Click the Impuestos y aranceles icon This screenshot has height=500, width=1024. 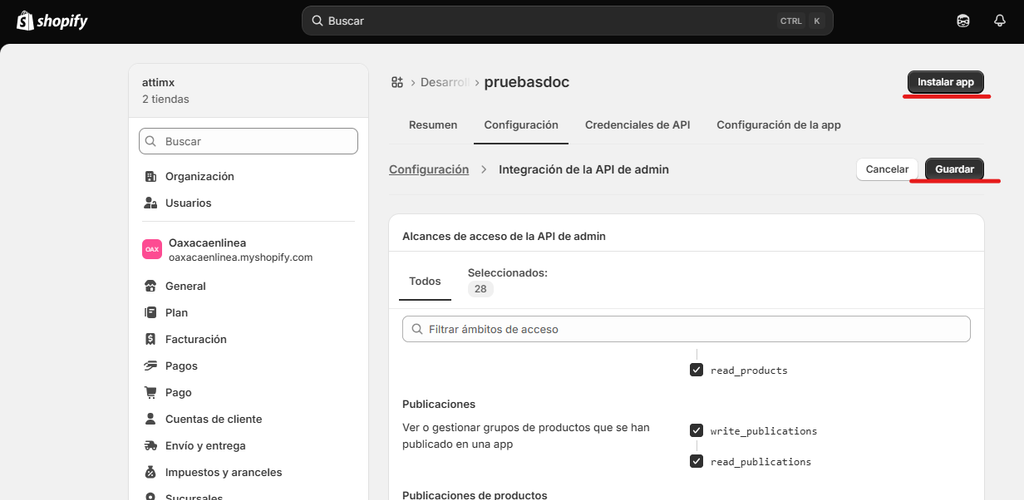click(150, 473)
